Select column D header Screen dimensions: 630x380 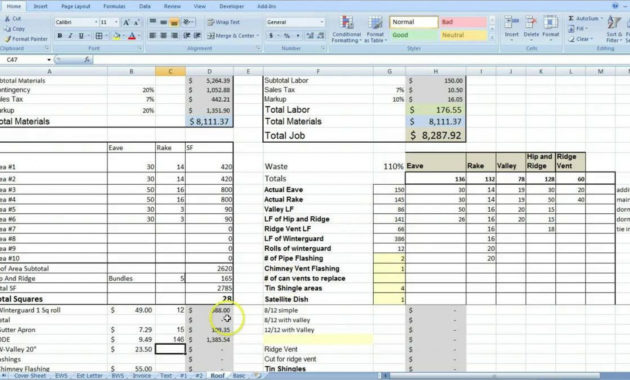pyautogui.click(x=209, y=72)
